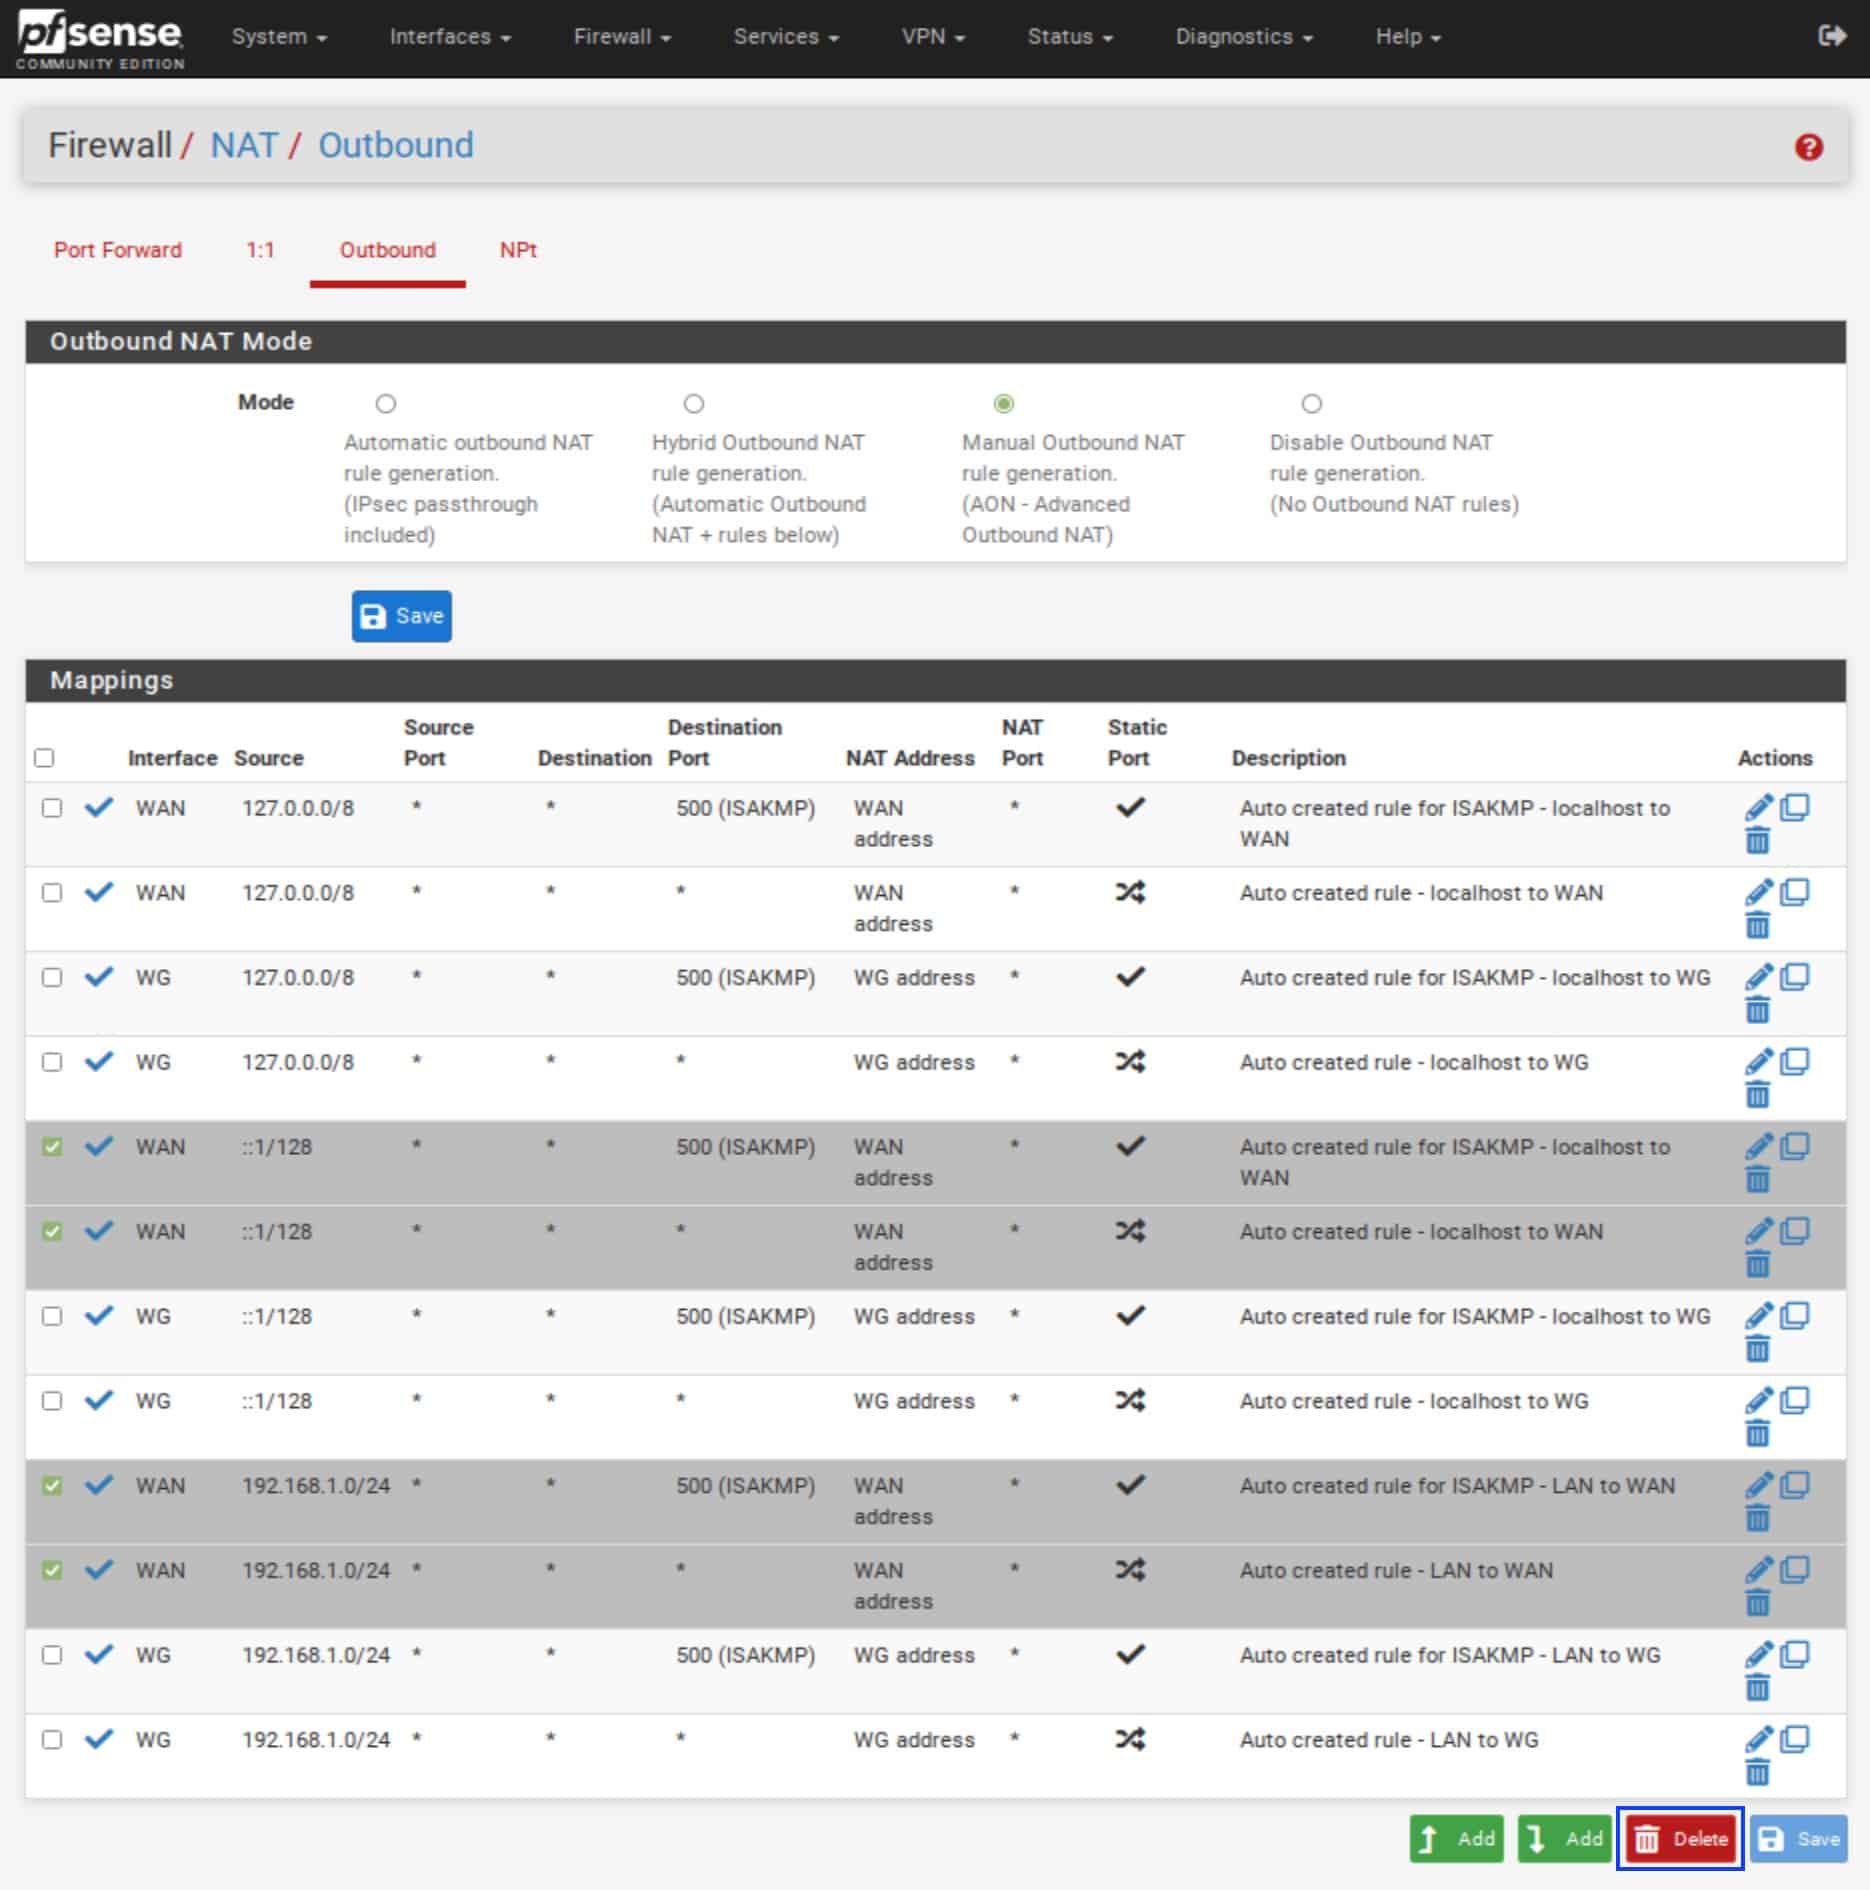Image resolution: width=1870 pixels, height=1890 pixels.
Task: Uncheck the LAN to WAN rule checkbox
Action: pos(52,1571)
